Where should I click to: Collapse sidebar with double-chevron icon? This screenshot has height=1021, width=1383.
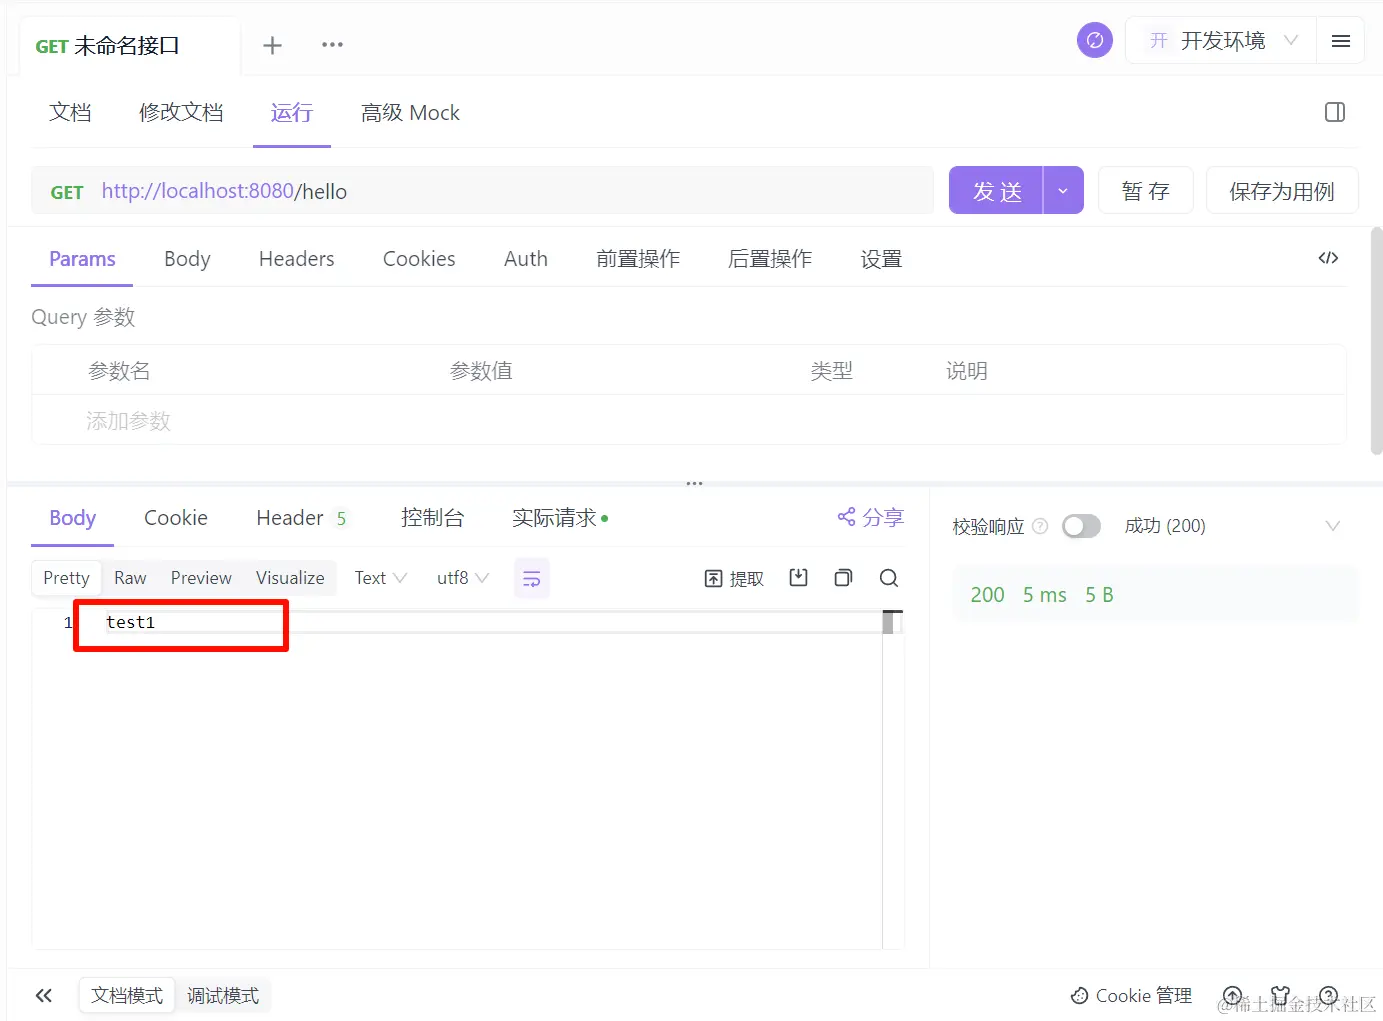click(x=43, y=995)
